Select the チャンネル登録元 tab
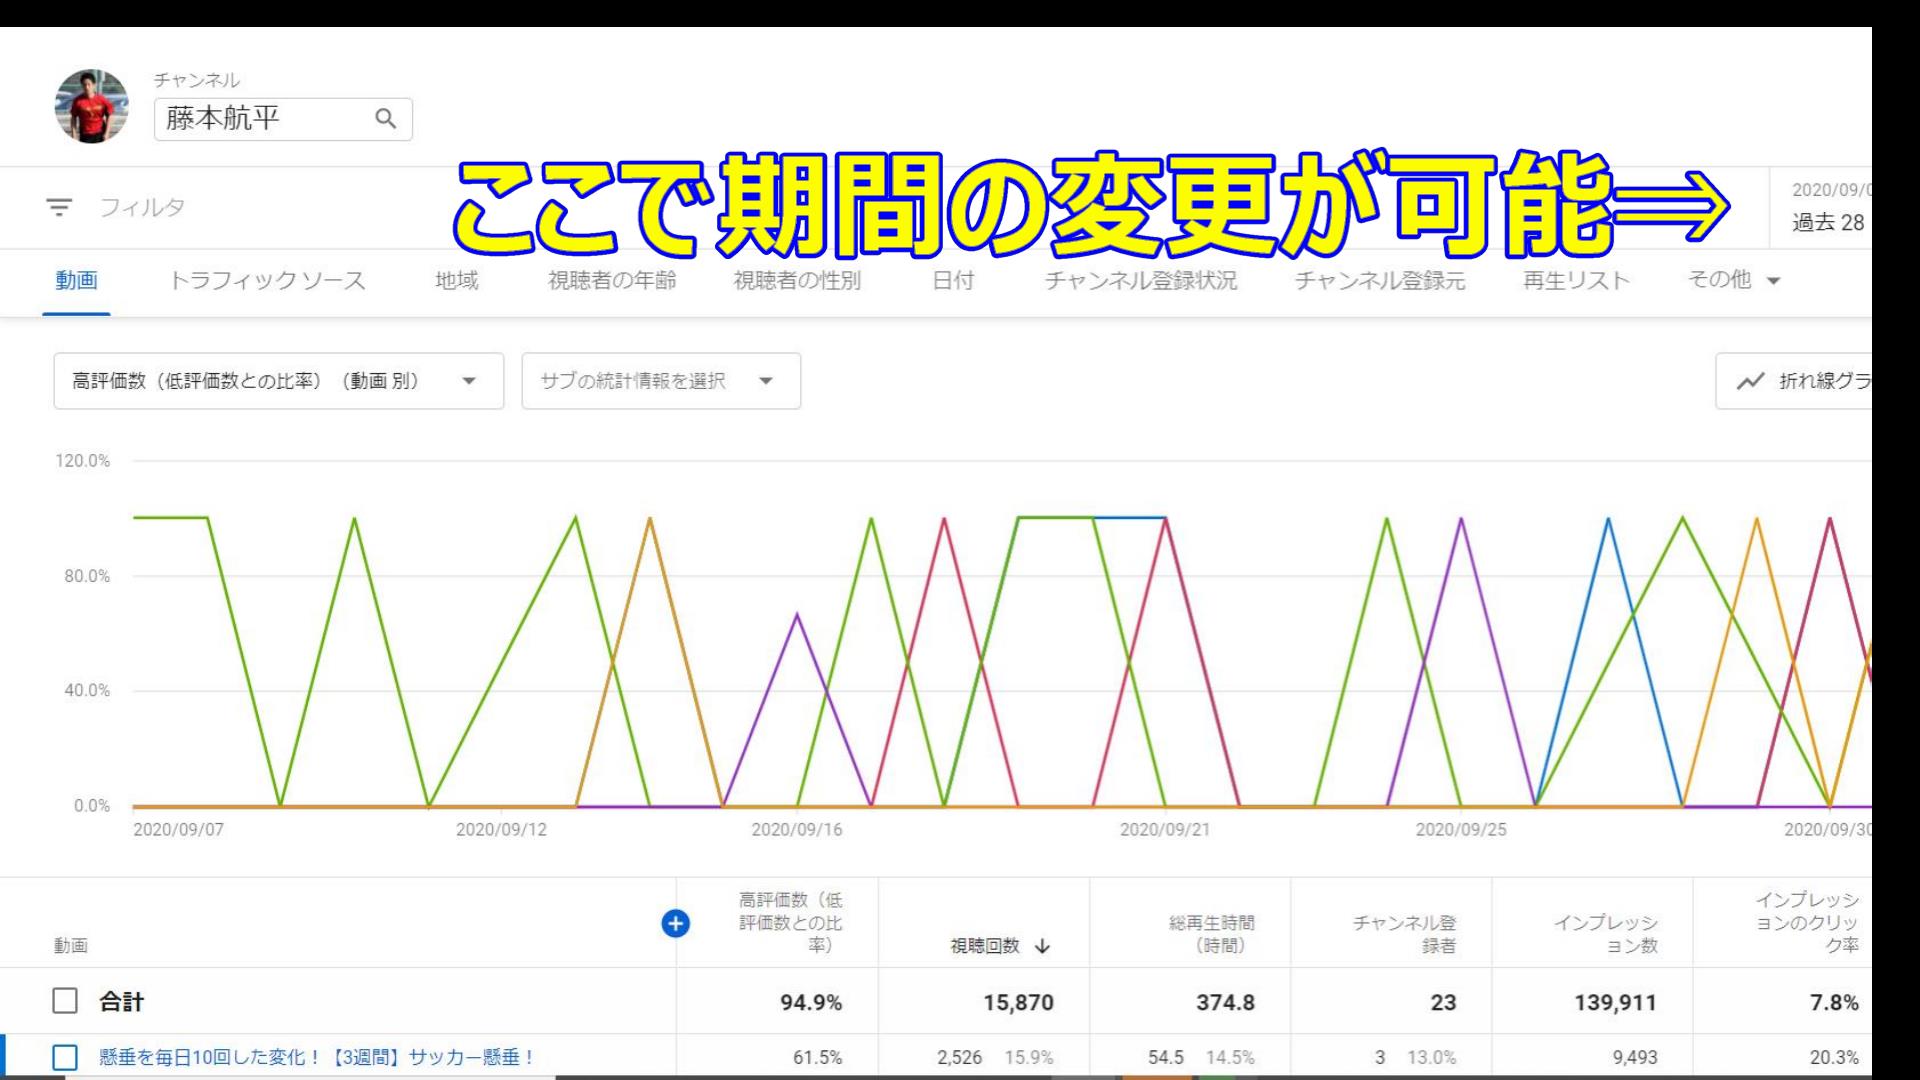 tap(1380, 281)
